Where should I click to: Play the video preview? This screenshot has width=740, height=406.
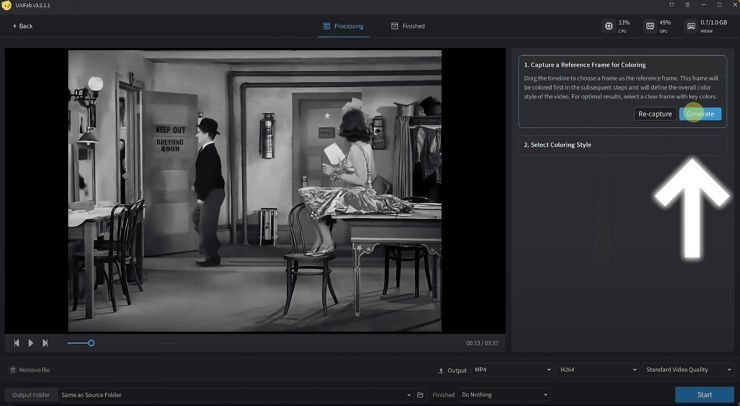(31, 343)
